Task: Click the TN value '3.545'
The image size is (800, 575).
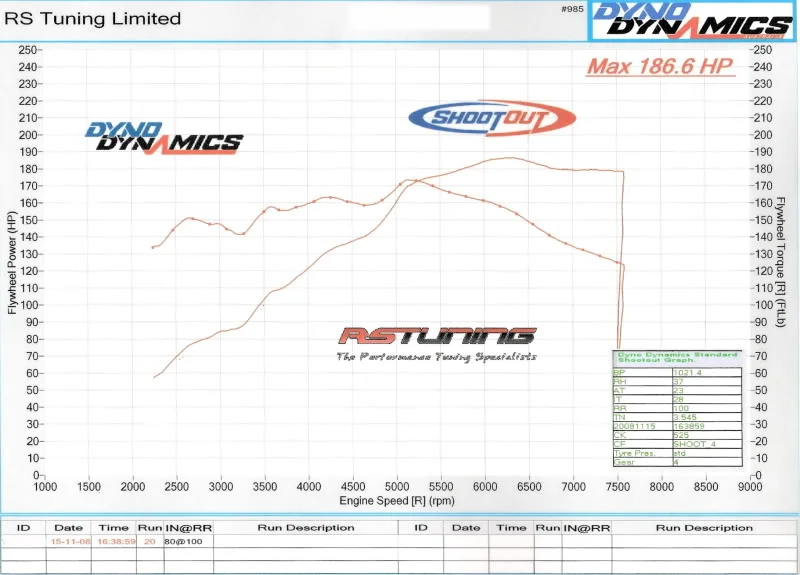Action: click(685, 417)
